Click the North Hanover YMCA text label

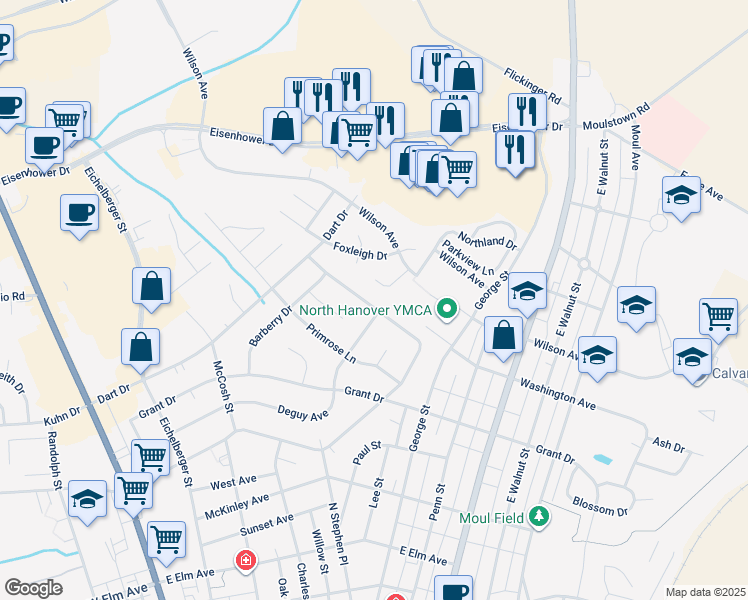click(365, 310)
